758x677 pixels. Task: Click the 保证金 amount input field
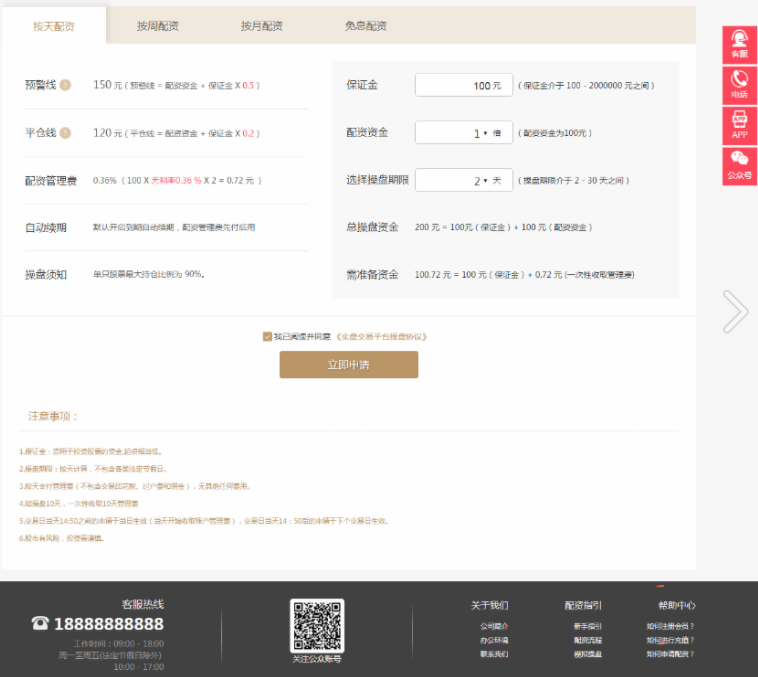[463, 86]
